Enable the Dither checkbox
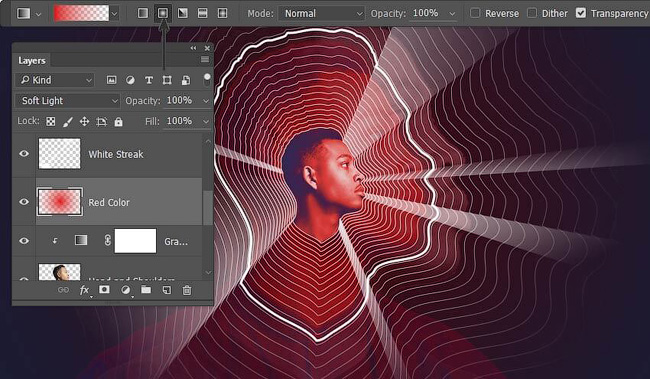650x379 pixels. pos(532,13)
